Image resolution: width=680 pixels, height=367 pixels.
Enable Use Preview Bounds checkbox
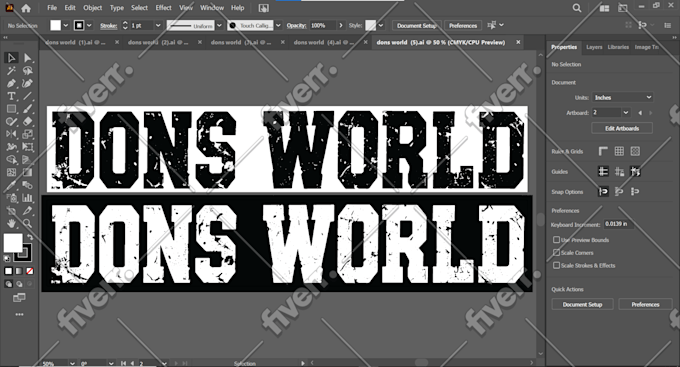[x=556, y=239]
